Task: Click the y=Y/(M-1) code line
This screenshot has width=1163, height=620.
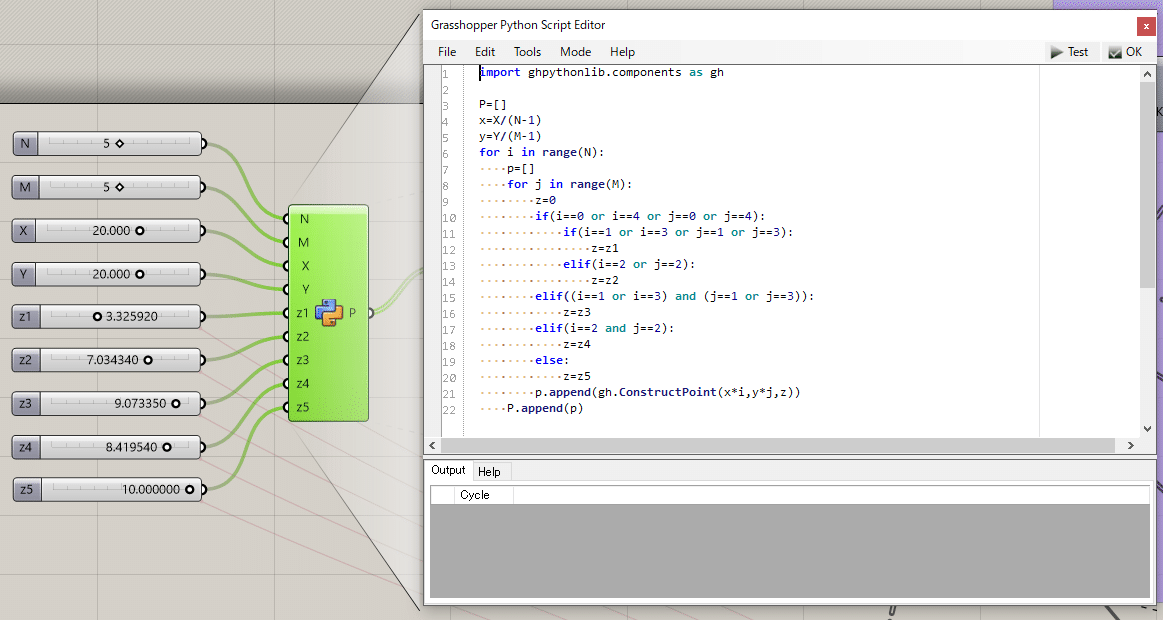Action: point(510,136)
